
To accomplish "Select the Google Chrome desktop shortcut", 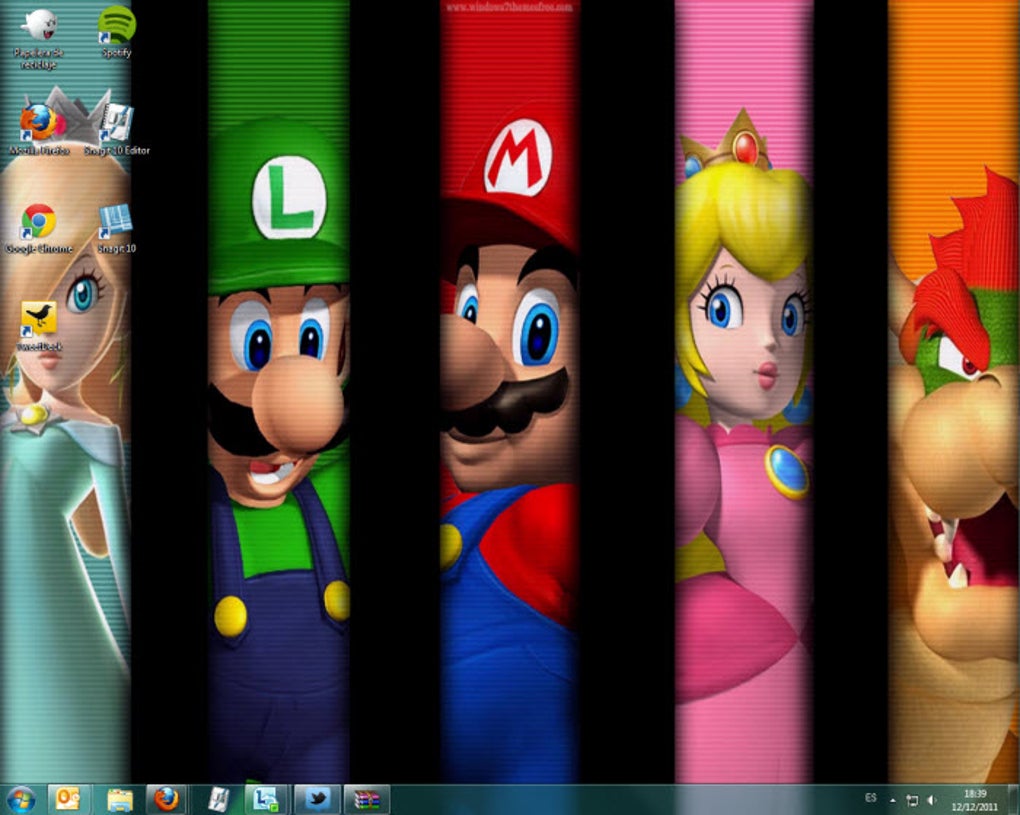I will 38,229.
